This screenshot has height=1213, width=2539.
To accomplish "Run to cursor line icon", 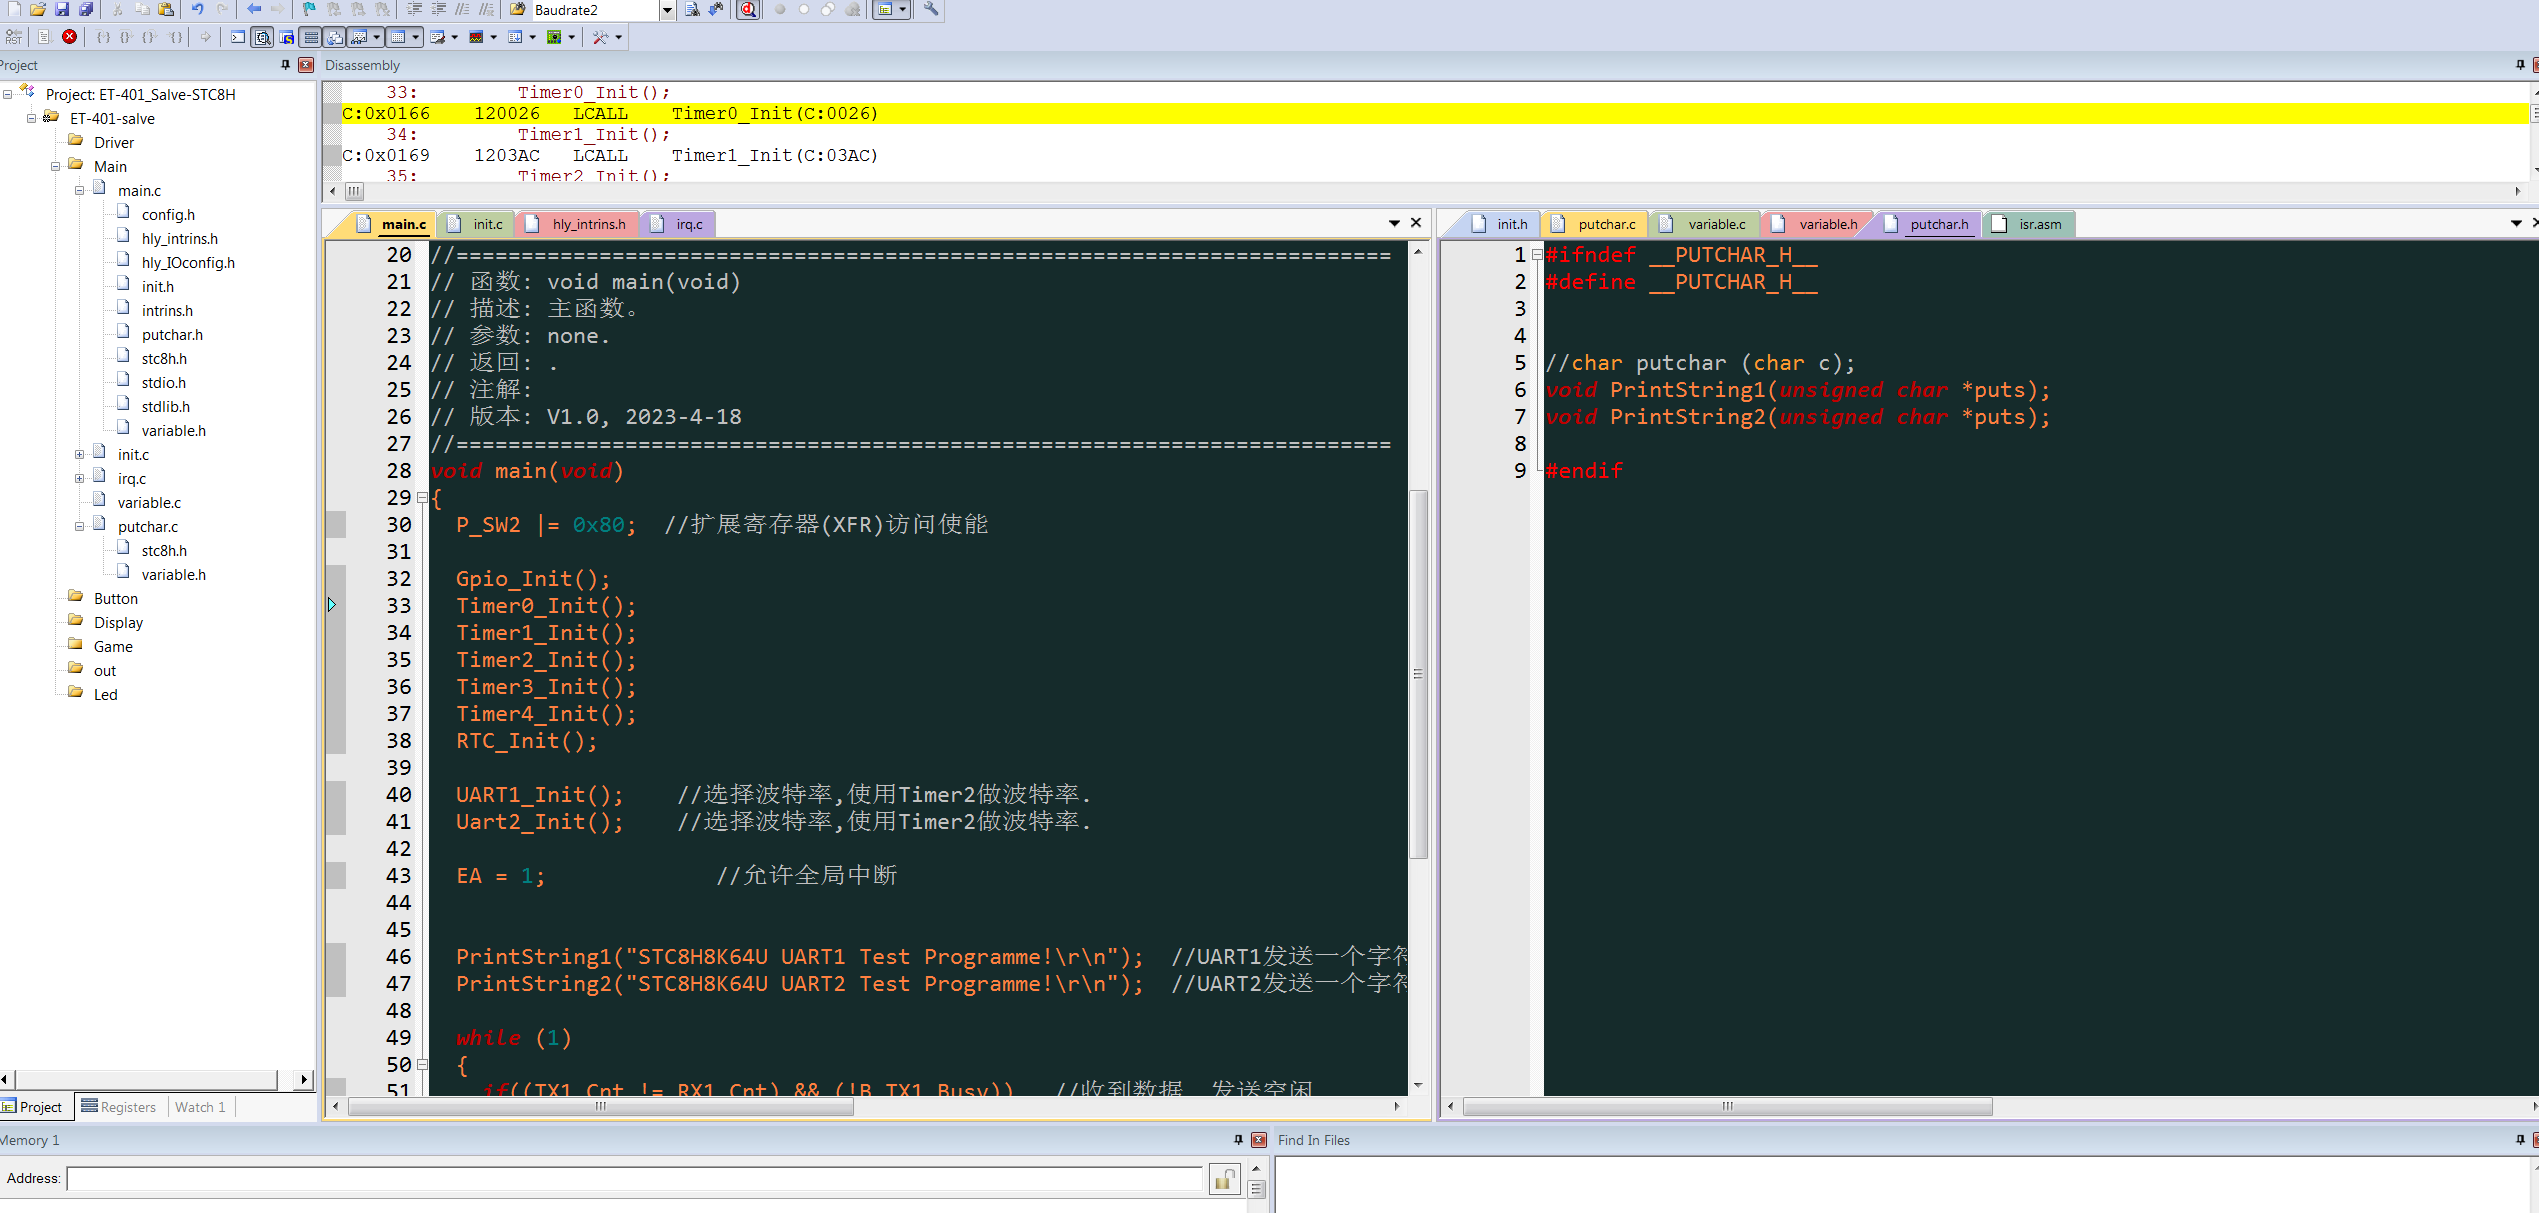I will point(176,37).
